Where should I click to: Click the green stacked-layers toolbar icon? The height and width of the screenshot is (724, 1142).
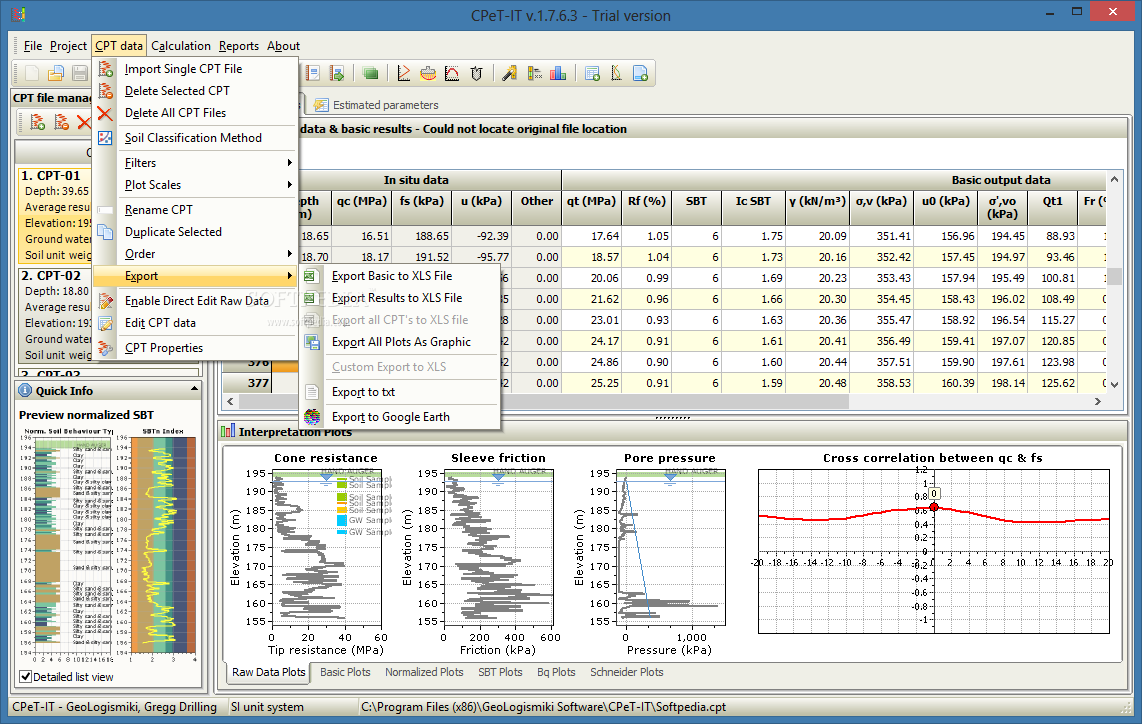click(x=371, y=73)
